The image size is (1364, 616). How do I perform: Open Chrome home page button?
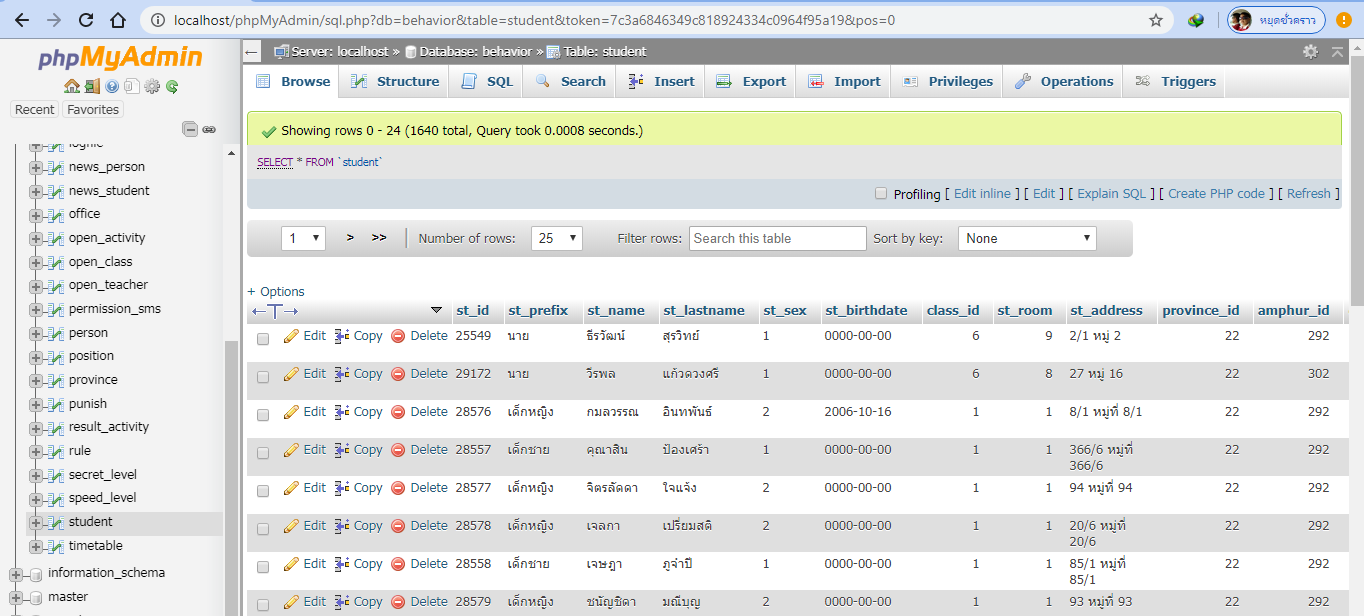[x=118, y=20]
